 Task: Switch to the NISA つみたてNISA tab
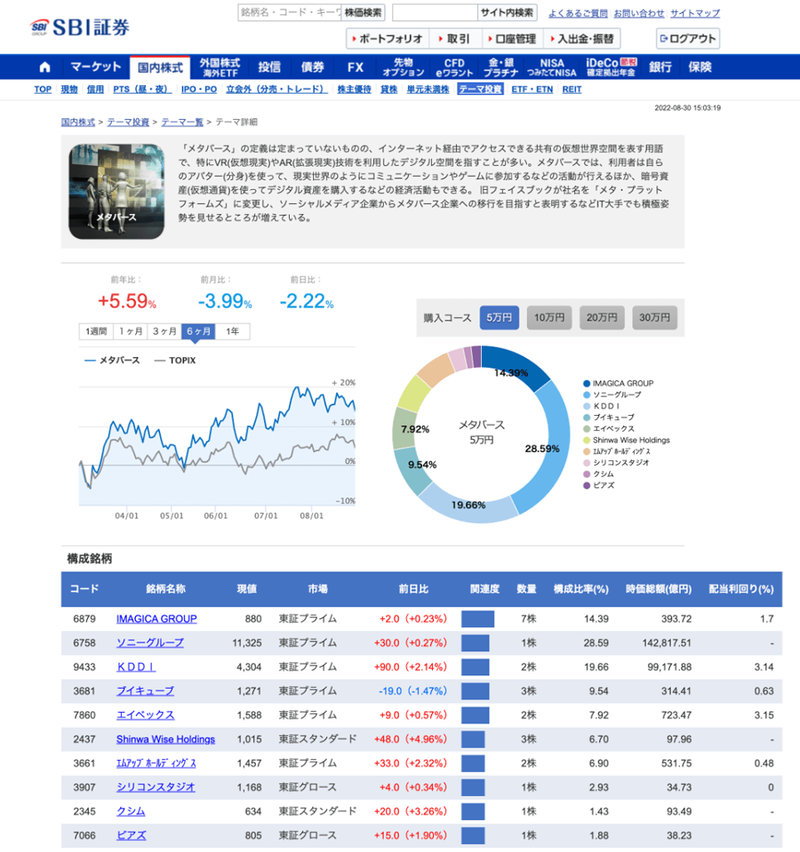click(x=552, y=67)
